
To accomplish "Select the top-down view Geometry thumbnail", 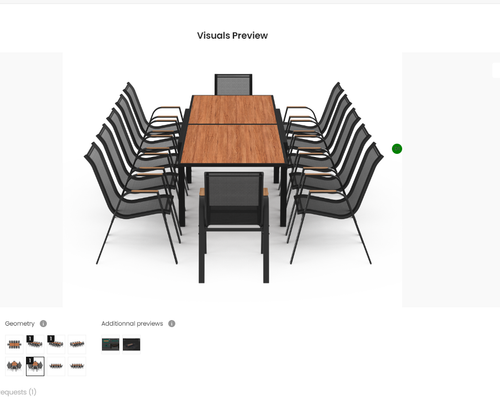I will [x=14, y=344].
